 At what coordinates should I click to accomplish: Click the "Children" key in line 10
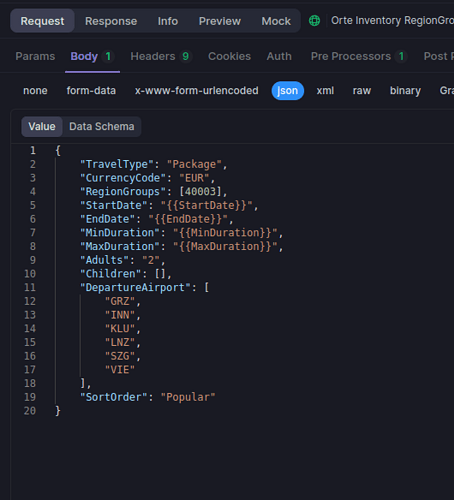(111, 274)
